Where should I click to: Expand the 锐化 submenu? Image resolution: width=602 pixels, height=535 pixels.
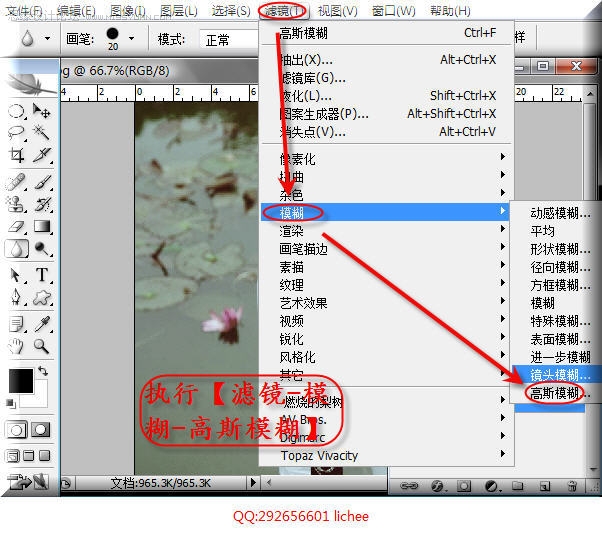[385, 339]
